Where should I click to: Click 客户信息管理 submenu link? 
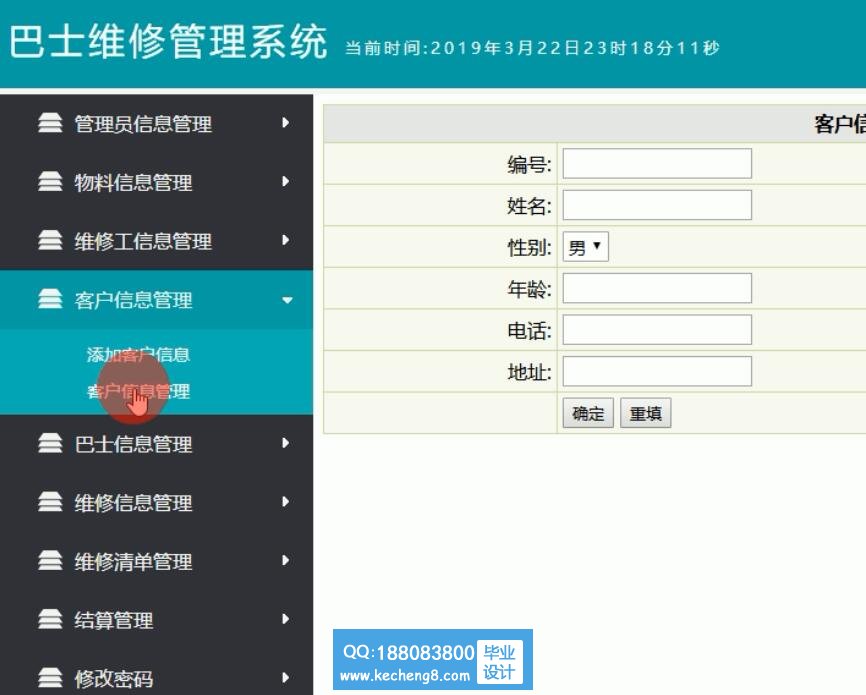coord(138,392)
